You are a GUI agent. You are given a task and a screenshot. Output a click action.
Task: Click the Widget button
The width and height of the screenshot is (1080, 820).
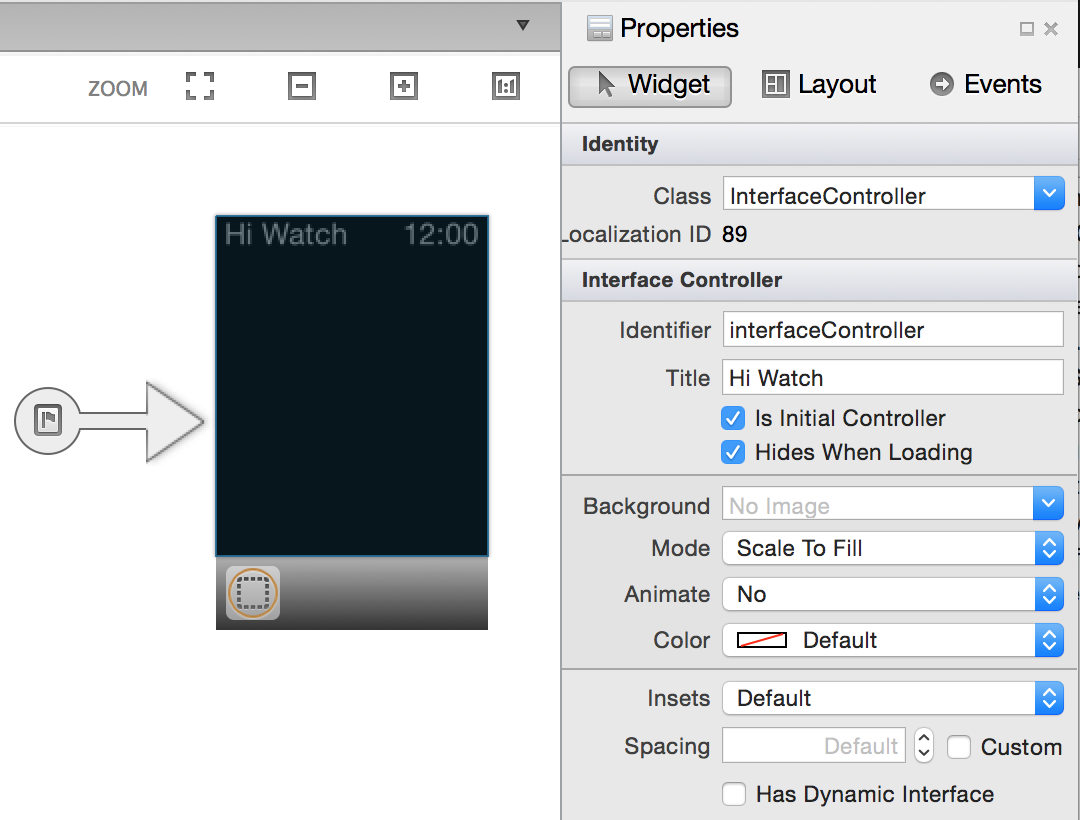pos(649,86)
